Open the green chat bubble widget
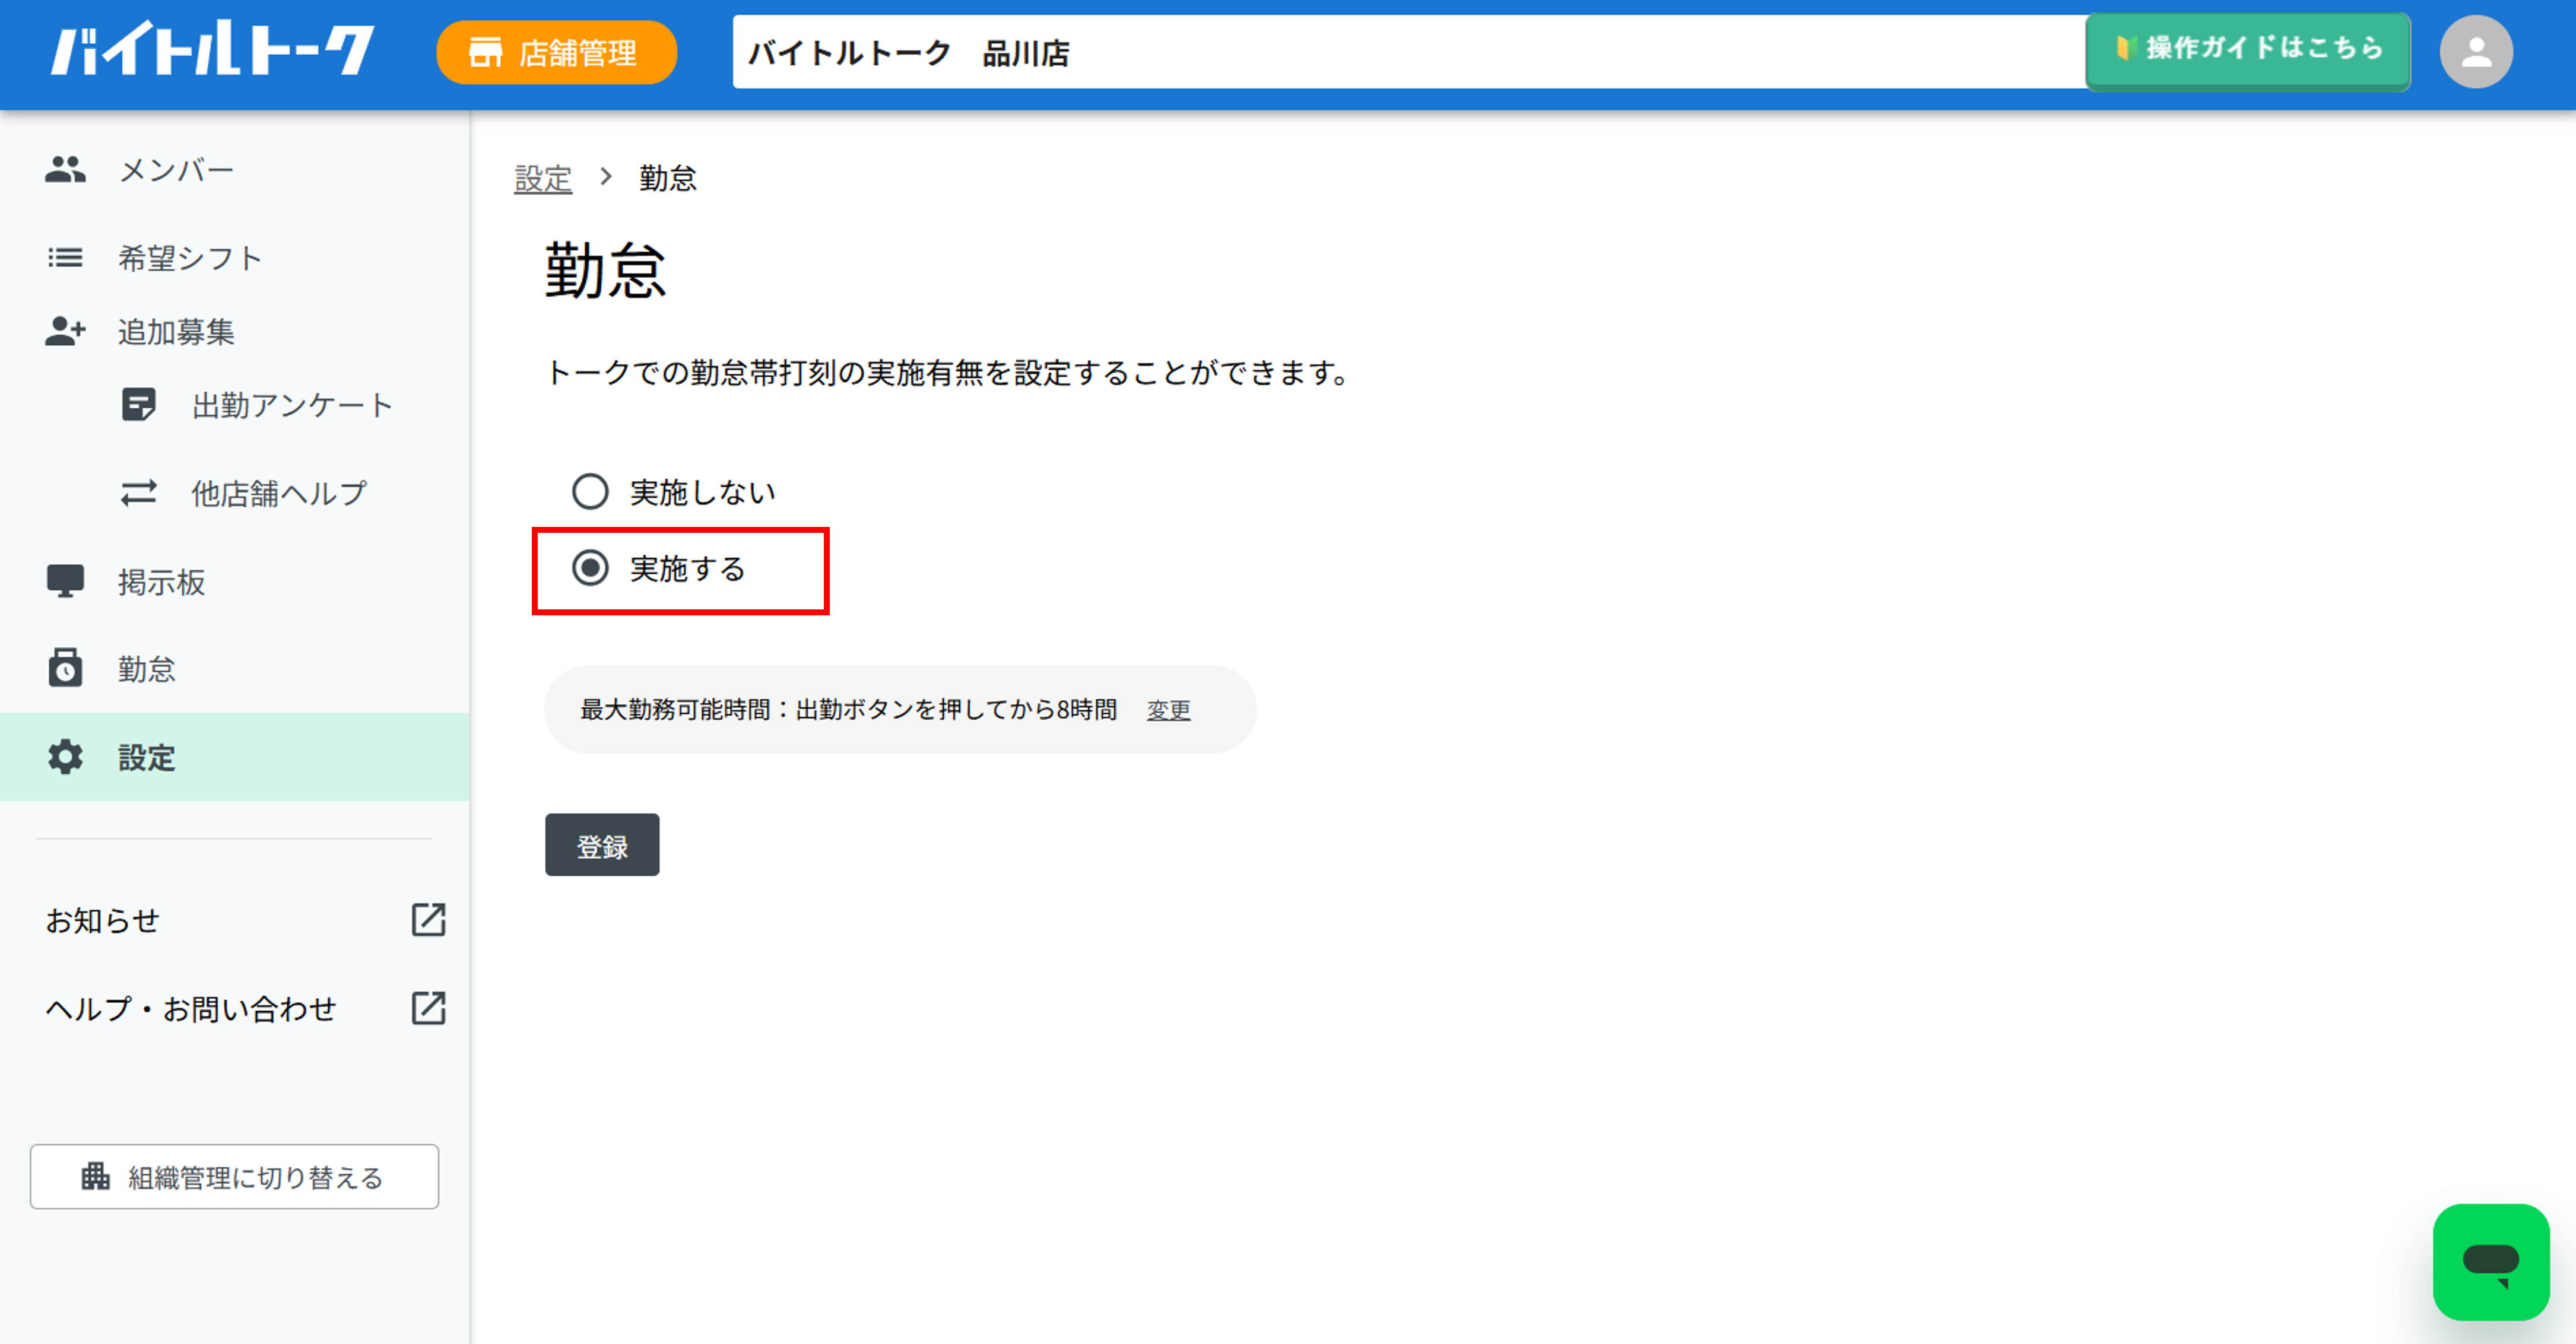Screen dimensions: 2576x1344 click(2491, 1262)
